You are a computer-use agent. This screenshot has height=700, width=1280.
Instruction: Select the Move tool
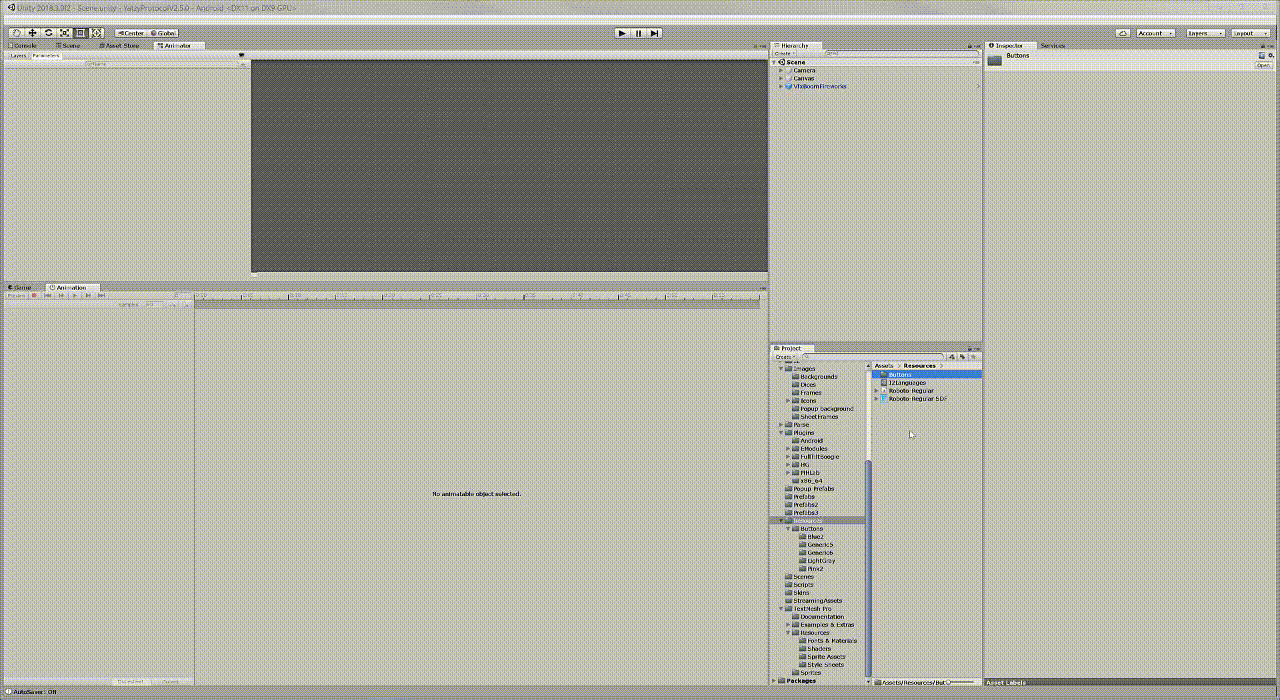(x=32, y=33)
